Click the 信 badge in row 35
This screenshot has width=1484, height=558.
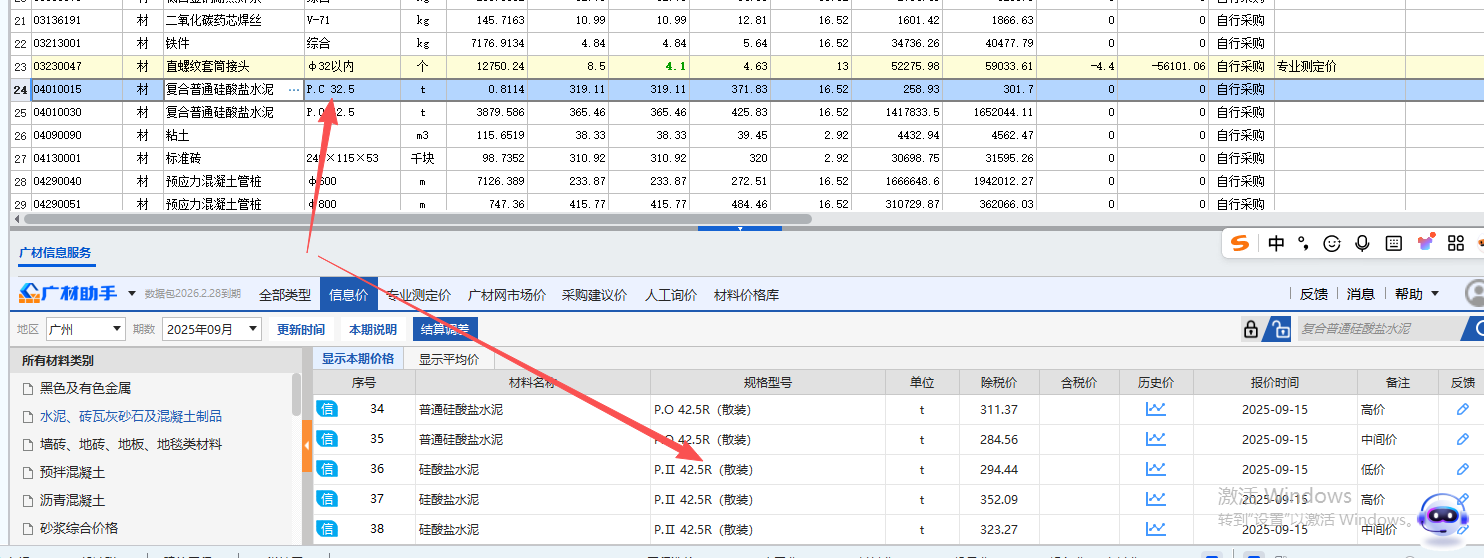coord(327,439)
